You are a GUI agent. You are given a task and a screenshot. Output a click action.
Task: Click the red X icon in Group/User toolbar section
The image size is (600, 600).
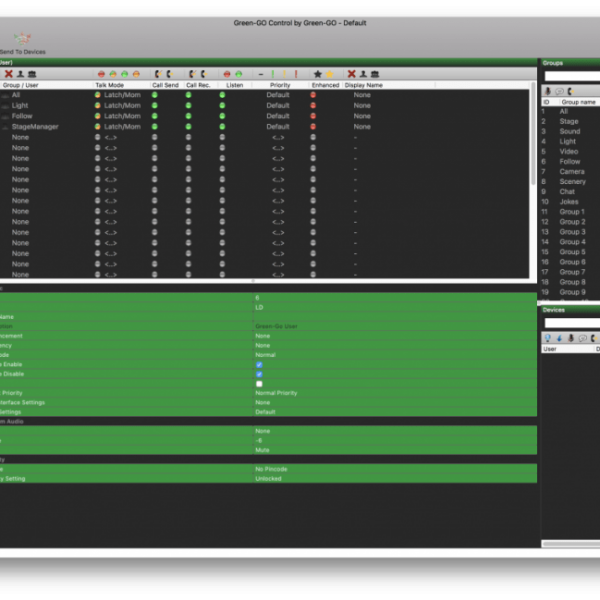click(x=8, y=74)
